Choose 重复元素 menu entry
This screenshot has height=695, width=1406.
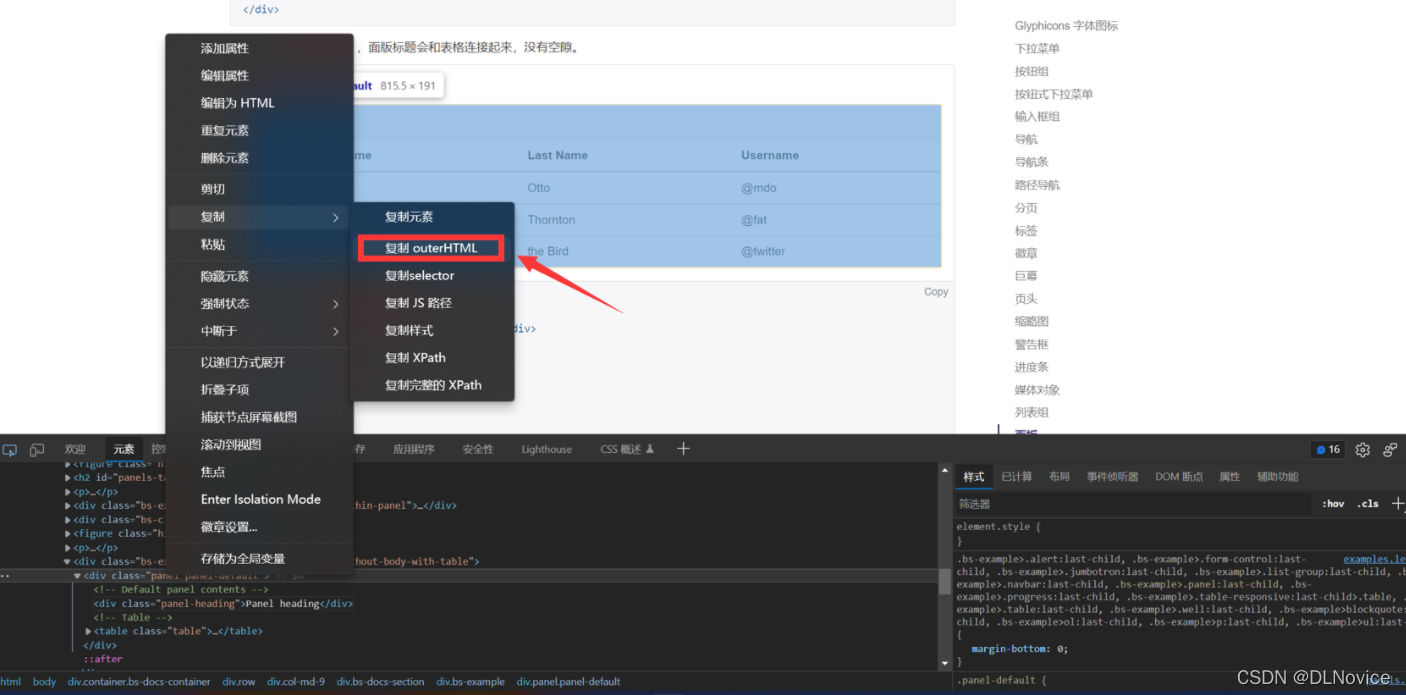click(x=225, y=130)
